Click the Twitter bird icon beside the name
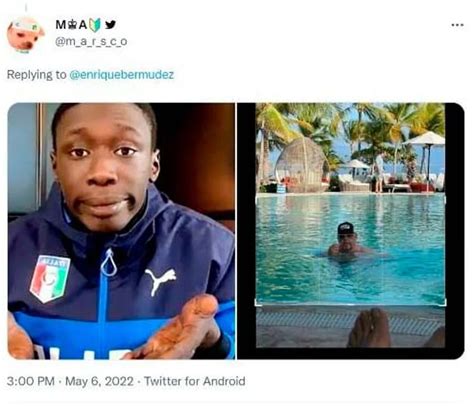474x406 pixels. 110,24
